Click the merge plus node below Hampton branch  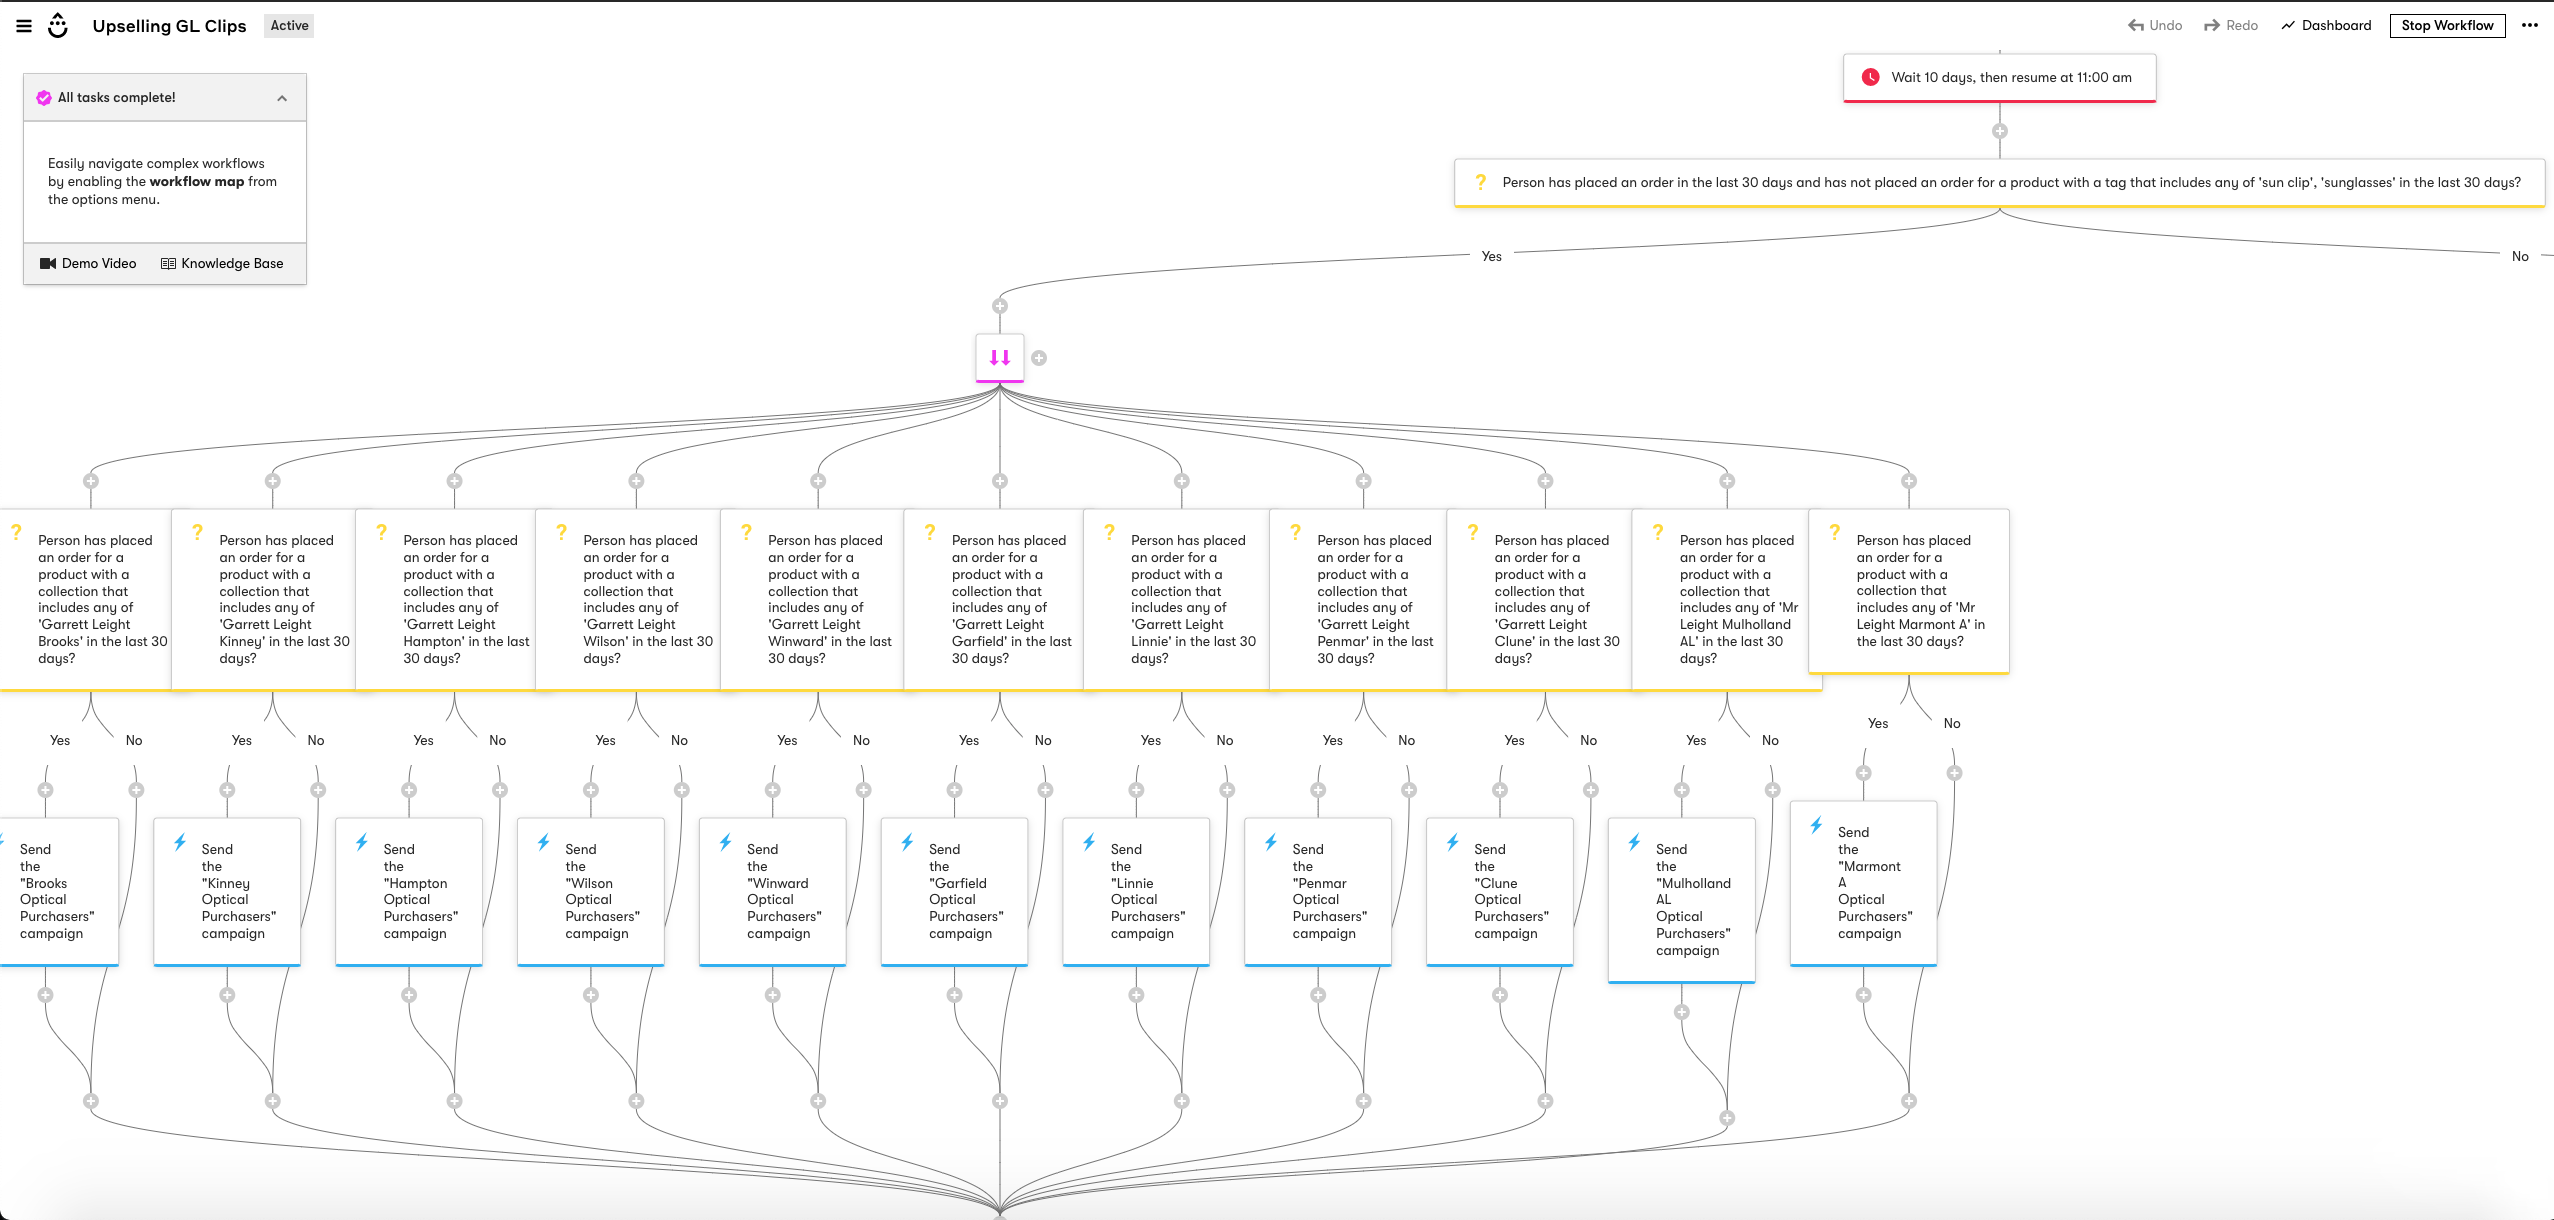click(455, 1101)
